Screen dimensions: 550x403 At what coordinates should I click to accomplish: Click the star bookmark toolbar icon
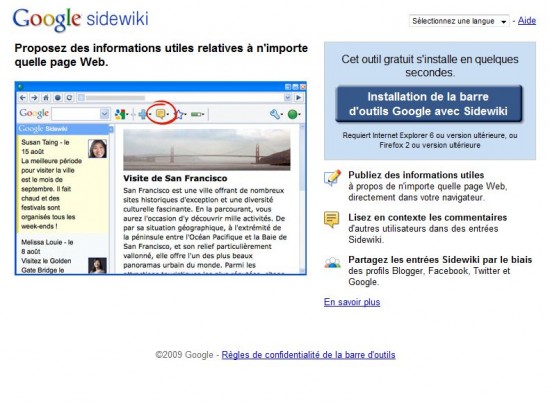(179, 114)
